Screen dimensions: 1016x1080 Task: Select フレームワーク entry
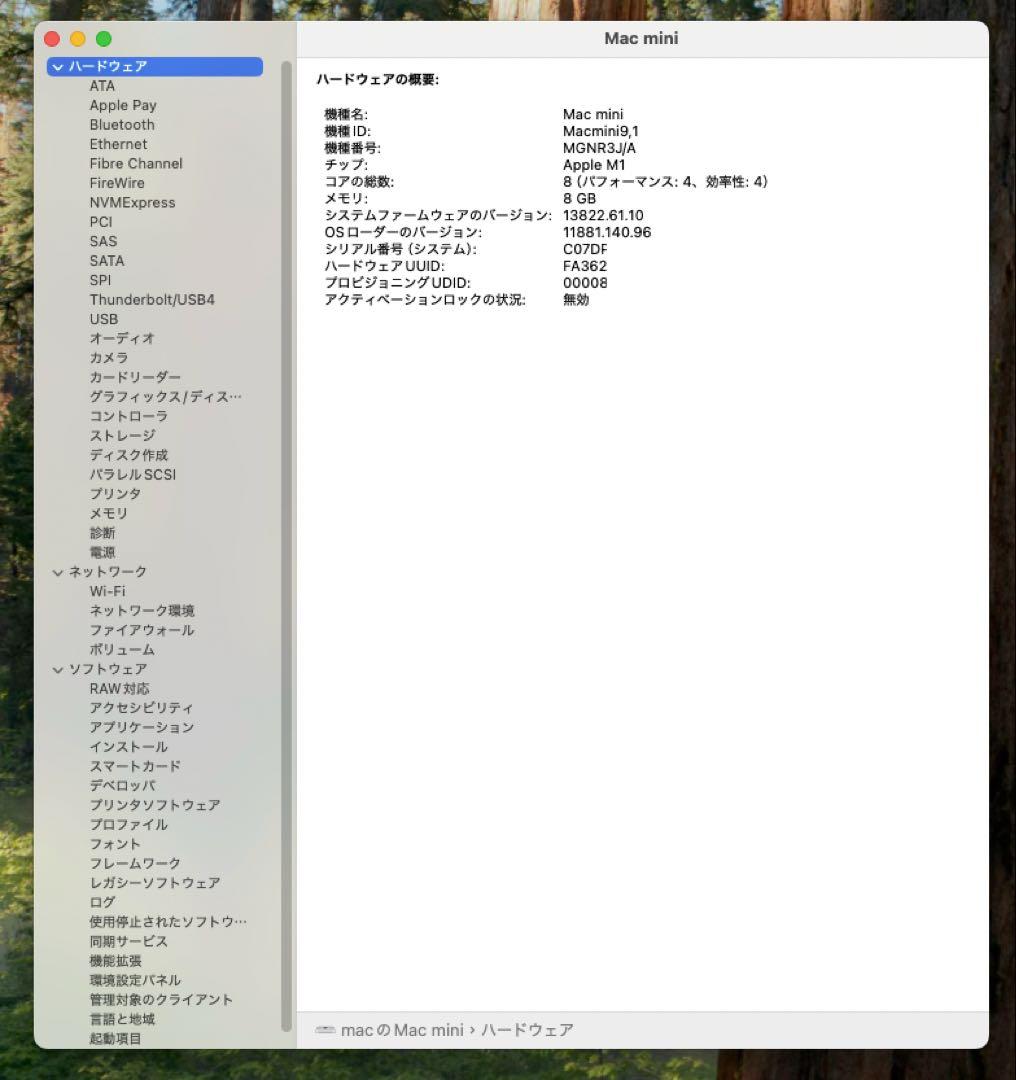135,863
